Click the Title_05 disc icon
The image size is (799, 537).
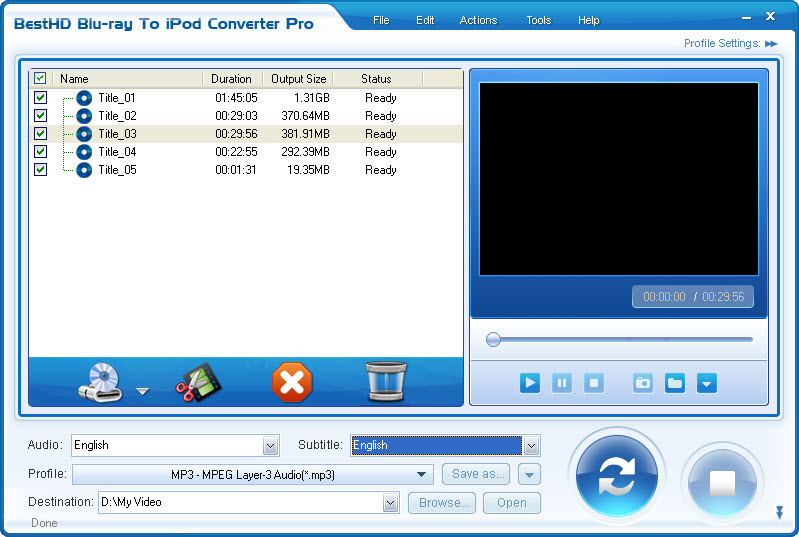pyautogui.click(x=84, y=170)
